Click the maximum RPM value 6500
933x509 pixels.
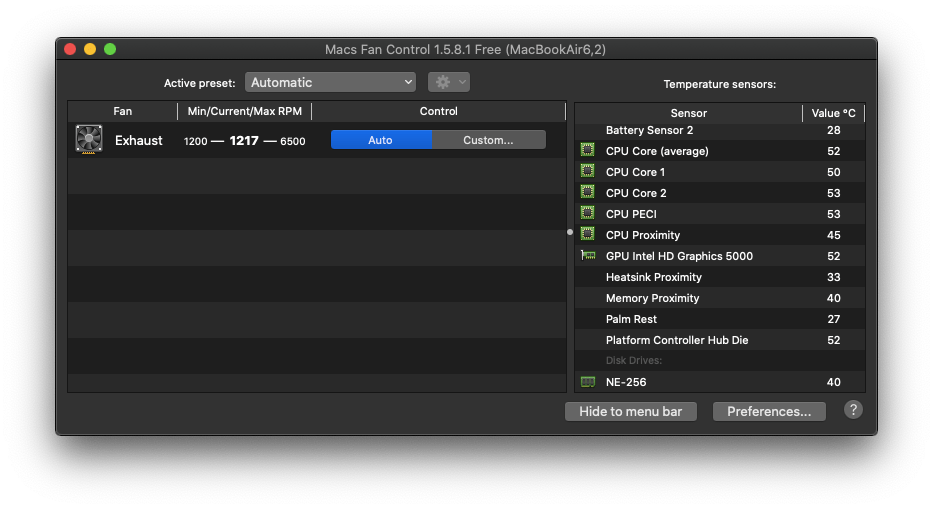[x=293, y=141]
